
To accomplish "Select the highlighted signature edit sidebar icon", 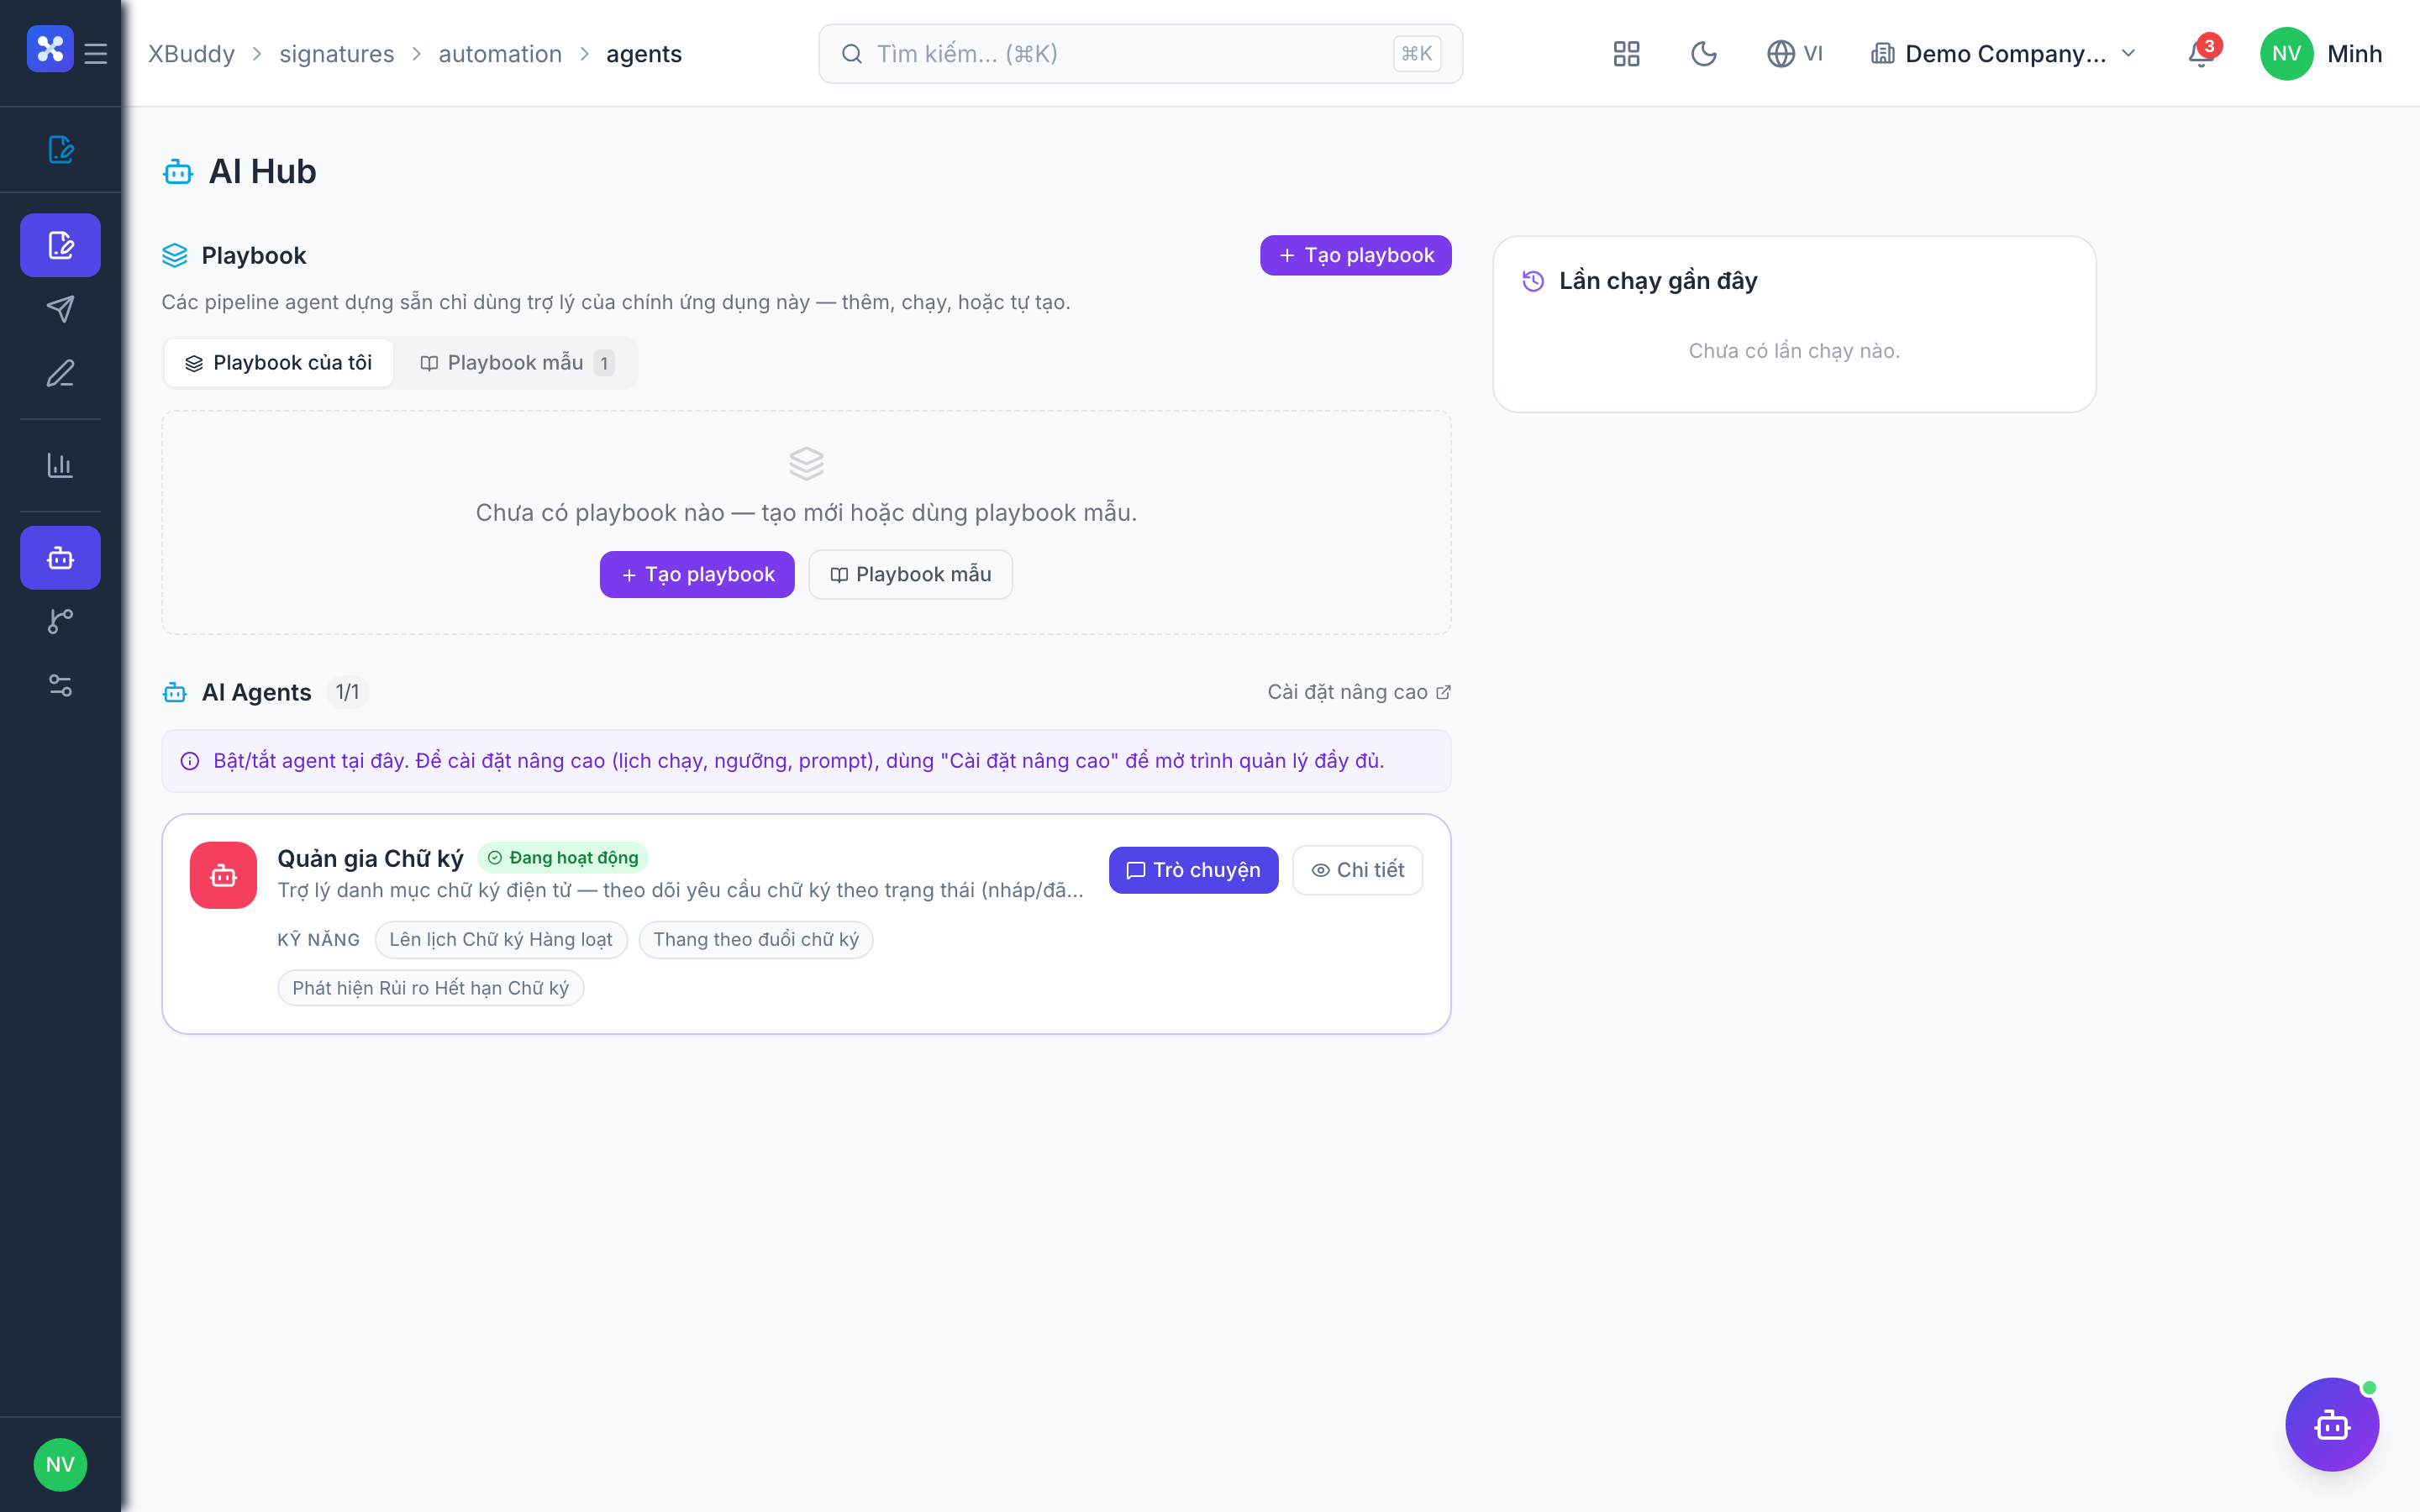I will tap(60, 245).
